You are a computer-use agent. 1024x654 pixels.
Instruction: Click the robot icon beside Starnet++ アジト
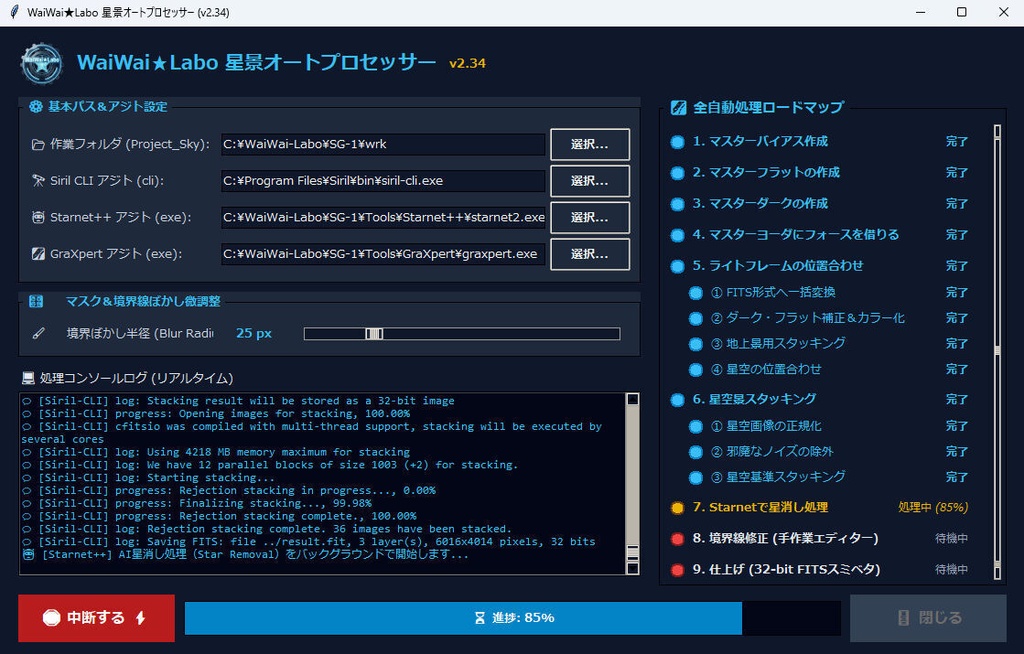[38, 217]
